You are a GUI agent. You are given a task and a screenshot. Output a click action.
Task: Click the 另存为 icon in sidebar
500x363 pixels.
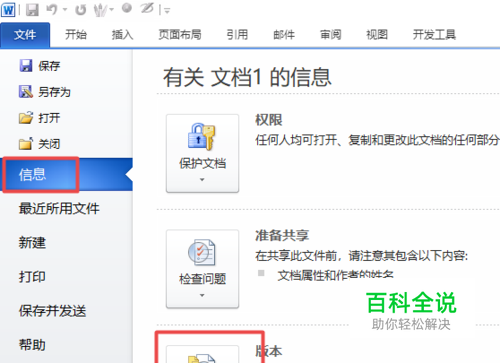(x=26, y=92)
